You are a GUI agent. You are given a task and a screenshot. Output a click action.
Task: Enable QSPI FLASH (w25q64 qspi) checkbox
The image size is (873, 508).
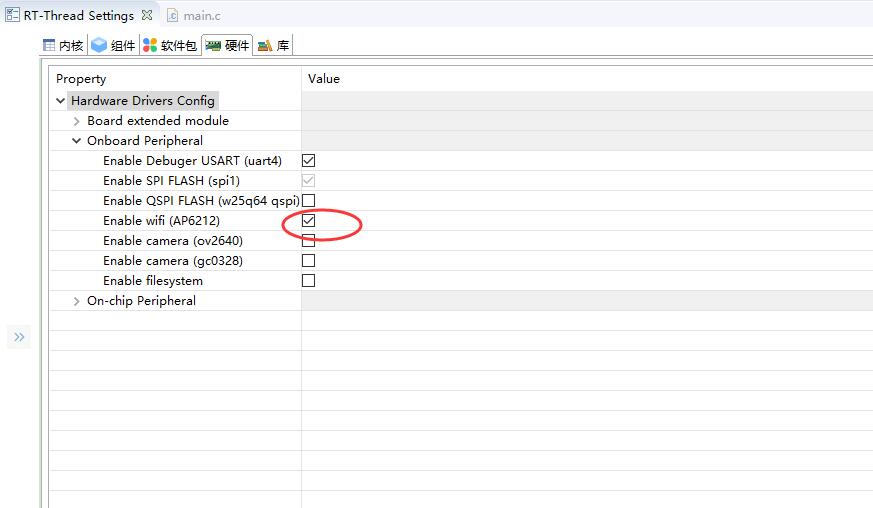tap(308, 201)
